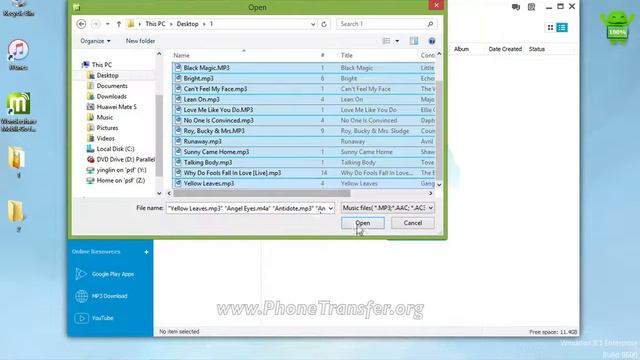Open the recent locations dropdown arrow
The image size is (640, 360).
point(107,24)
